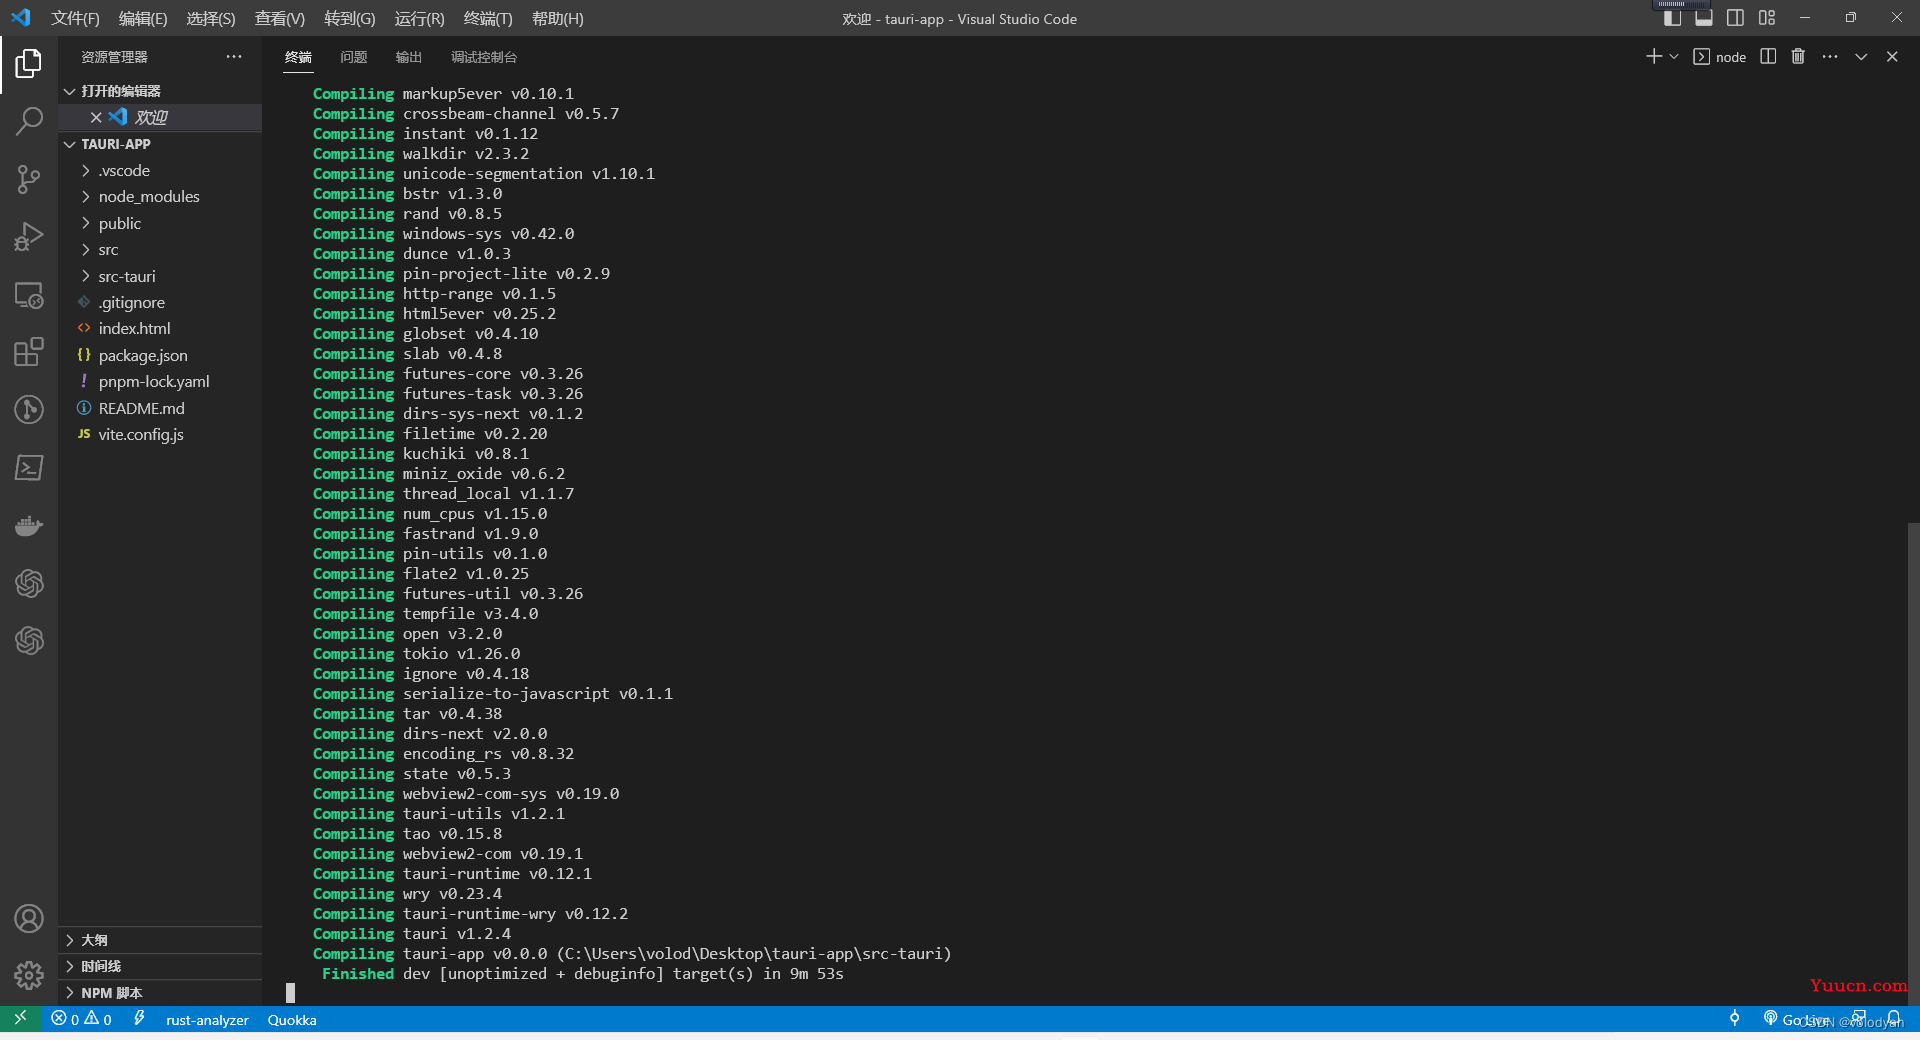Open the 转到(G) menu
Image resolution: width=1920 pixels, height=1040 pixels.
click(x=350, y=18)
